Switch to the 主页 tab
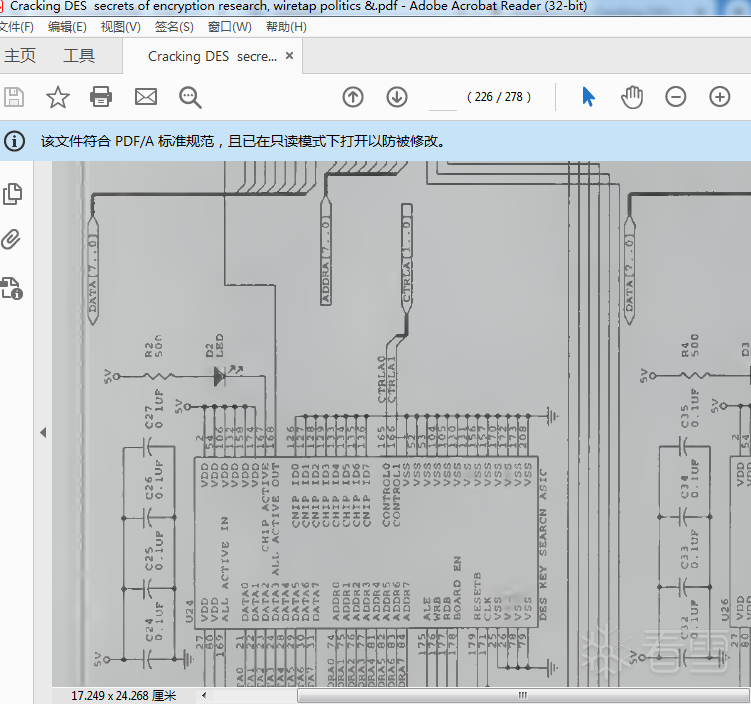Image resolution: width=751 pixels, height=704 pixels. [x=20, y=56]
